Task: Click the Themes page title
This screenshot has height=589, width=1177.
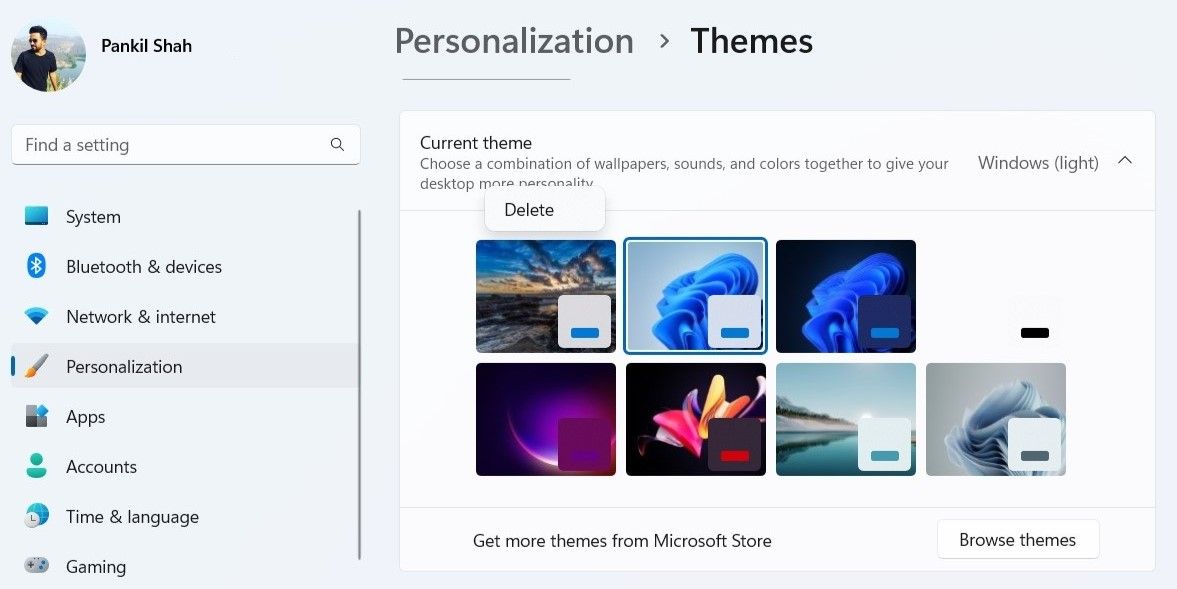Action: pyautogui.click(x=751, y=41)
